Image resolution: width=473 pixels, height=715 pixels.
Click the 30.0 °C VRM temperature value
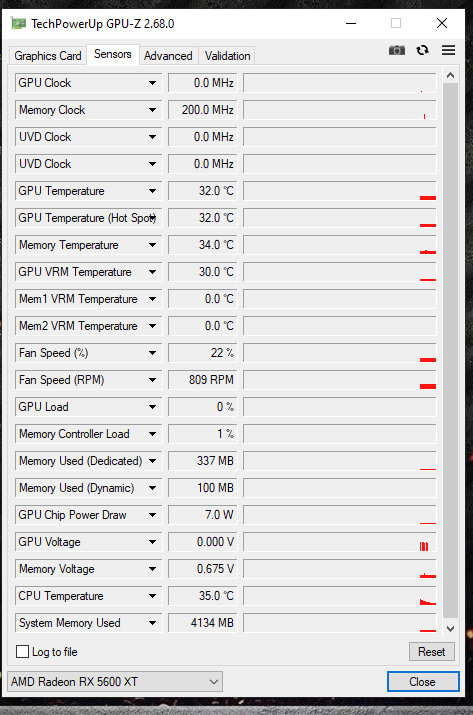203,272
